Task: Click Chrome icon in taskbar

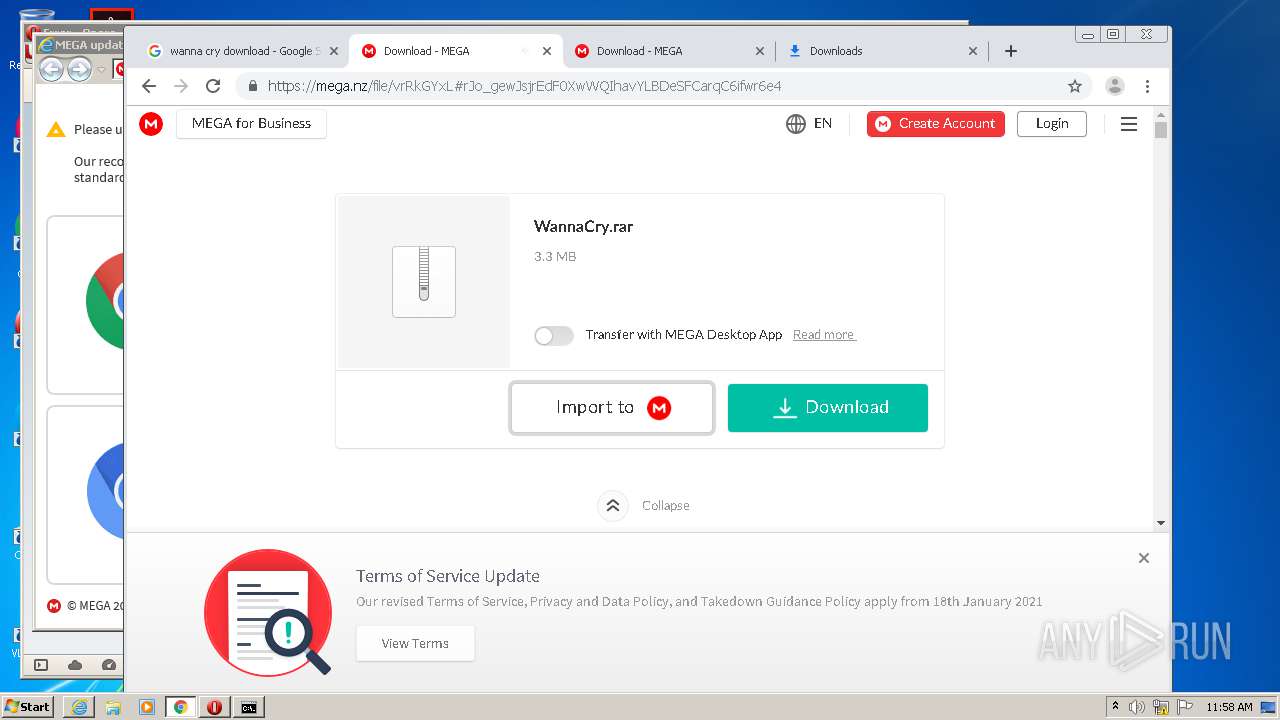Action: [x=181, y=707]
